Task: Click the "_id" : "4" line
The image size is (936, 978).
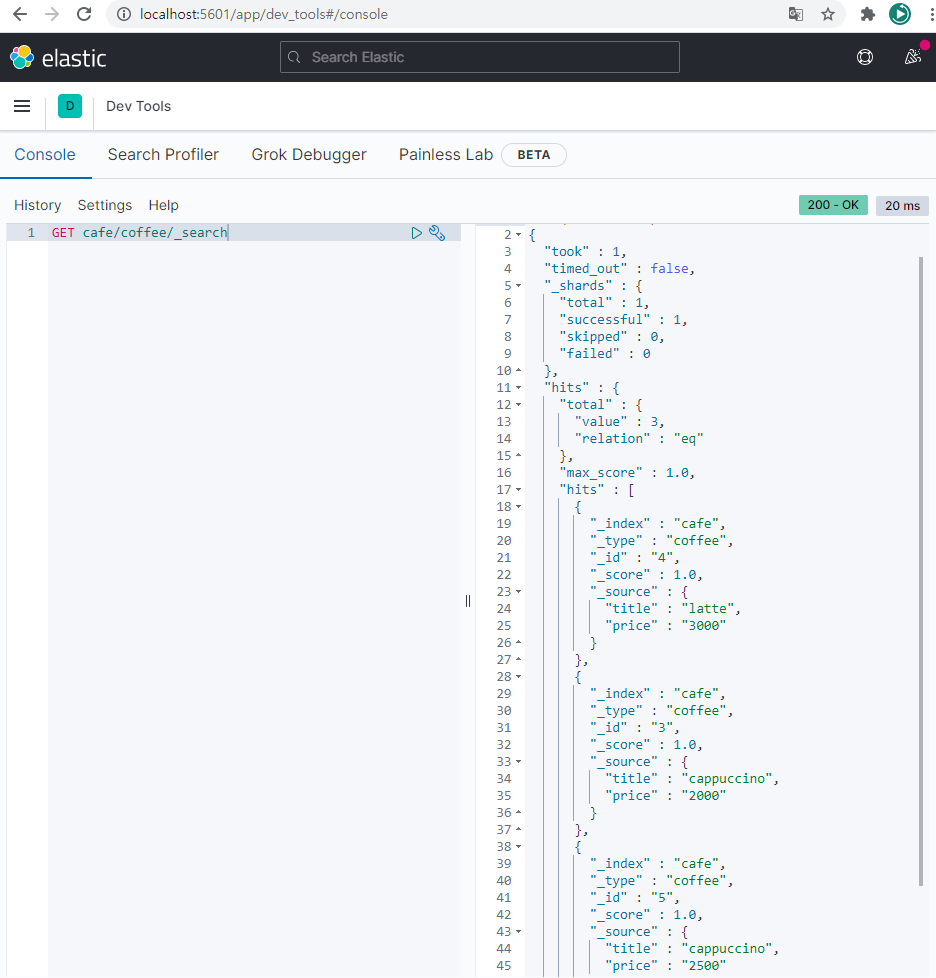Action: 634,558
